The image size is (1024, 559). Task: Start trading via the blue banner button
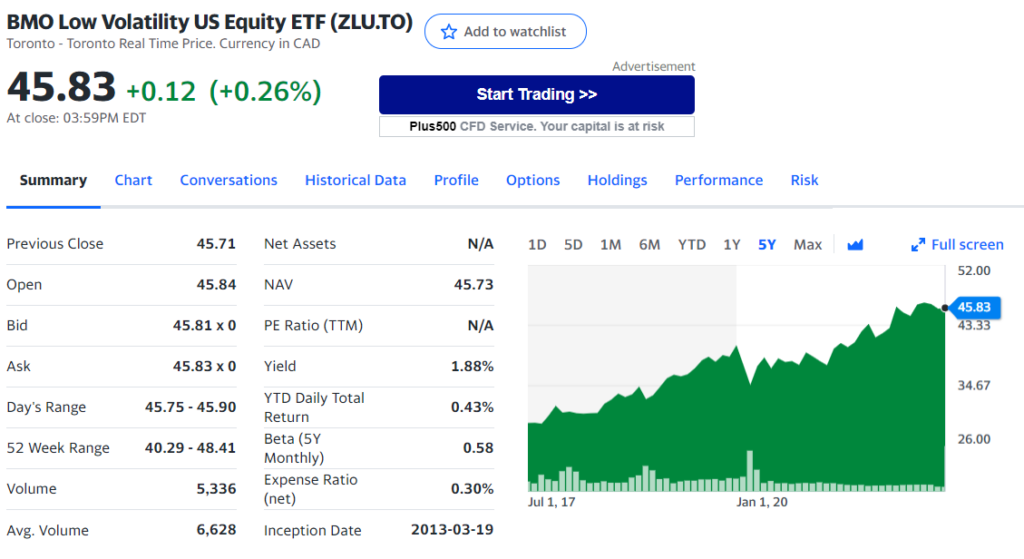tap(536, 95)
